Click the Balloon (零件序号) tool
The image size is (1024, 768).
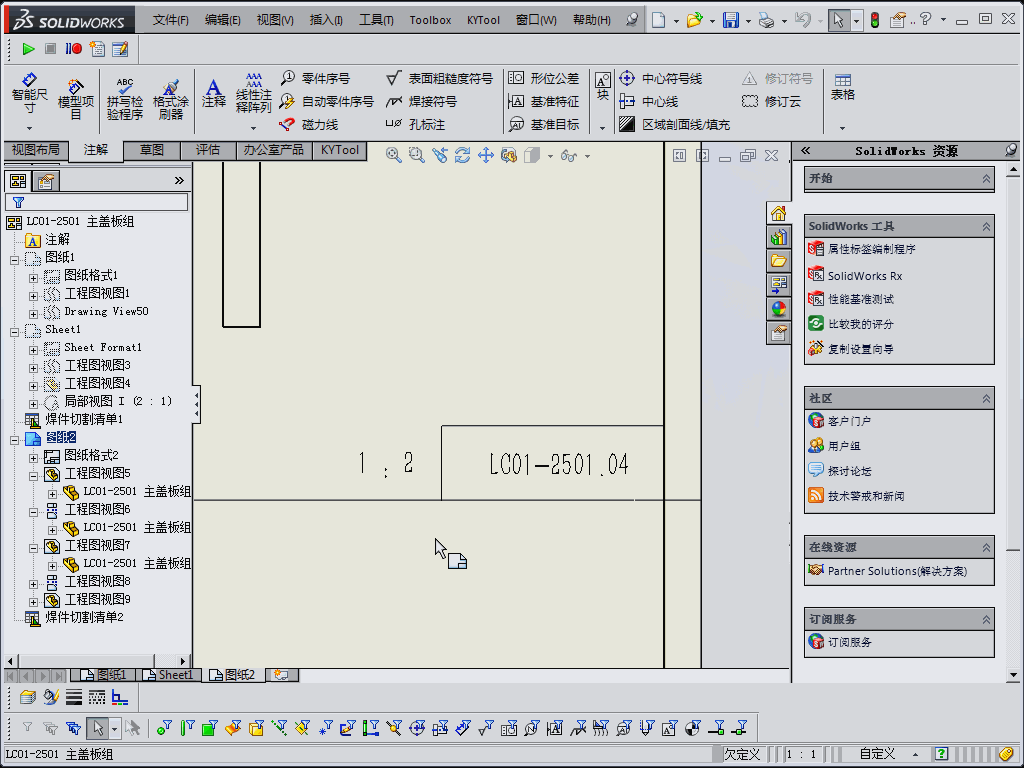tap(316, 78)
